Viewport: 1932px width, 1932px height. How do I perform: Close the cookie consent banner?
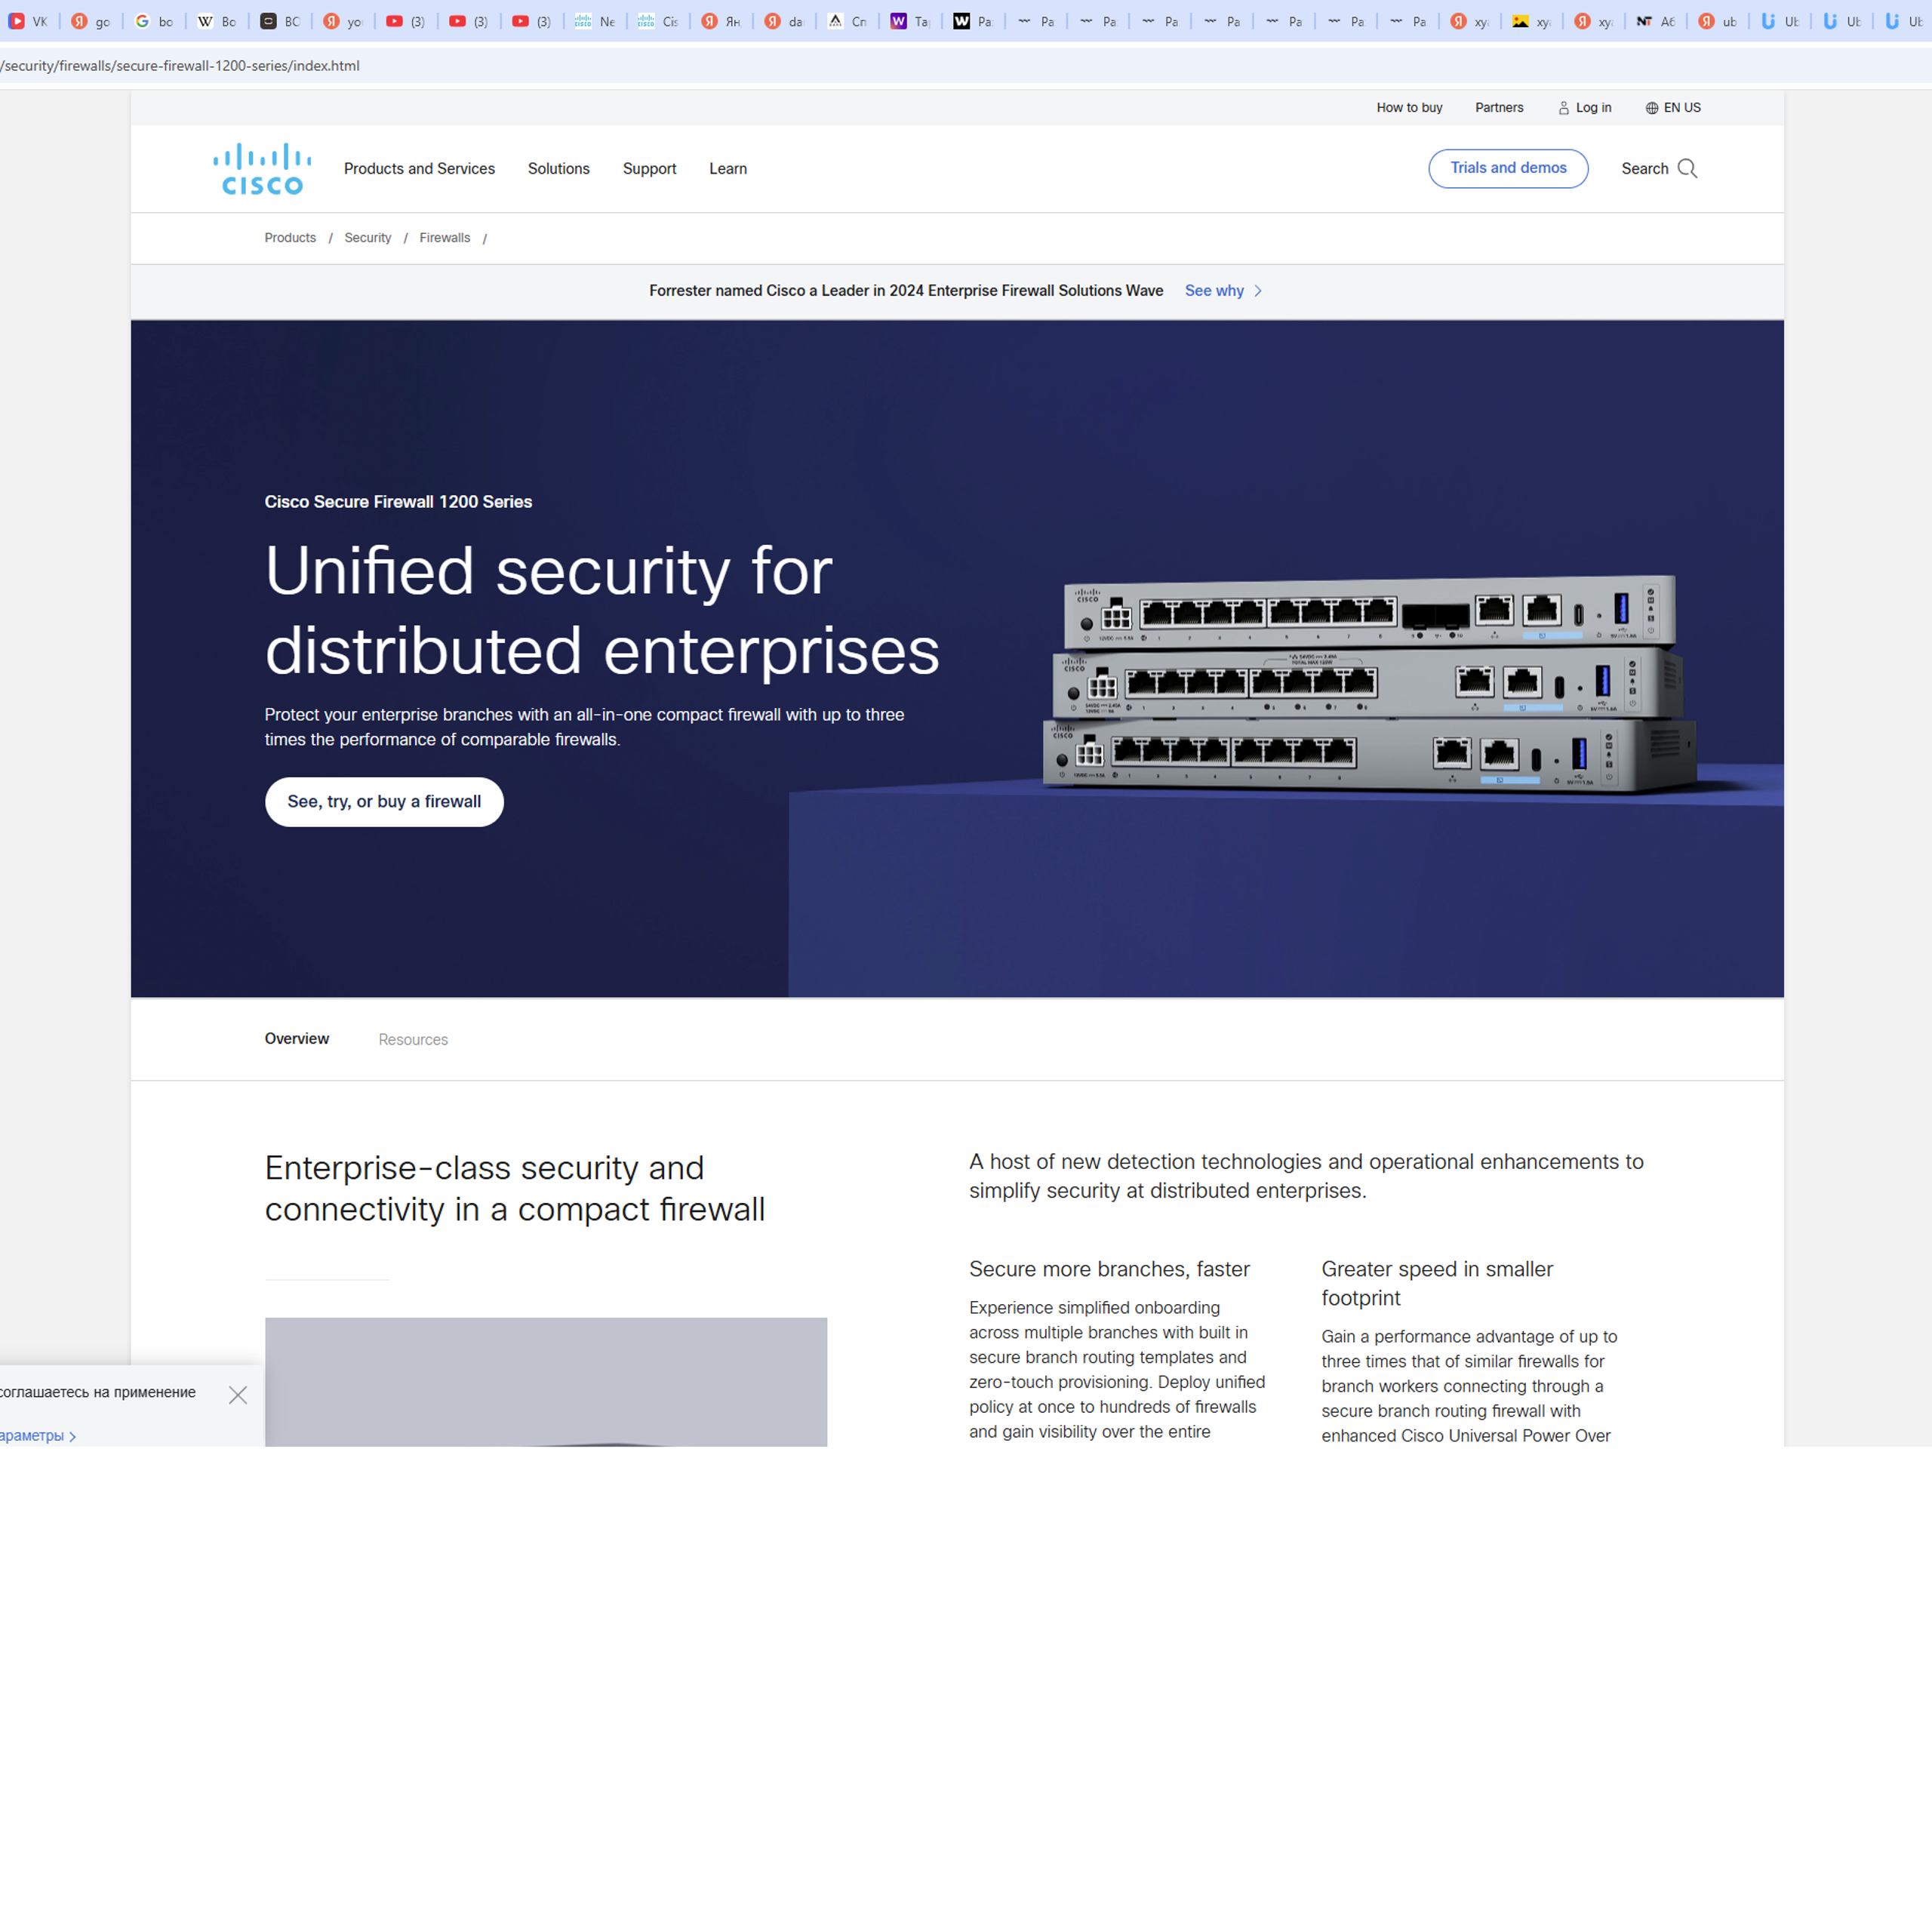[x=237, y=1395]
